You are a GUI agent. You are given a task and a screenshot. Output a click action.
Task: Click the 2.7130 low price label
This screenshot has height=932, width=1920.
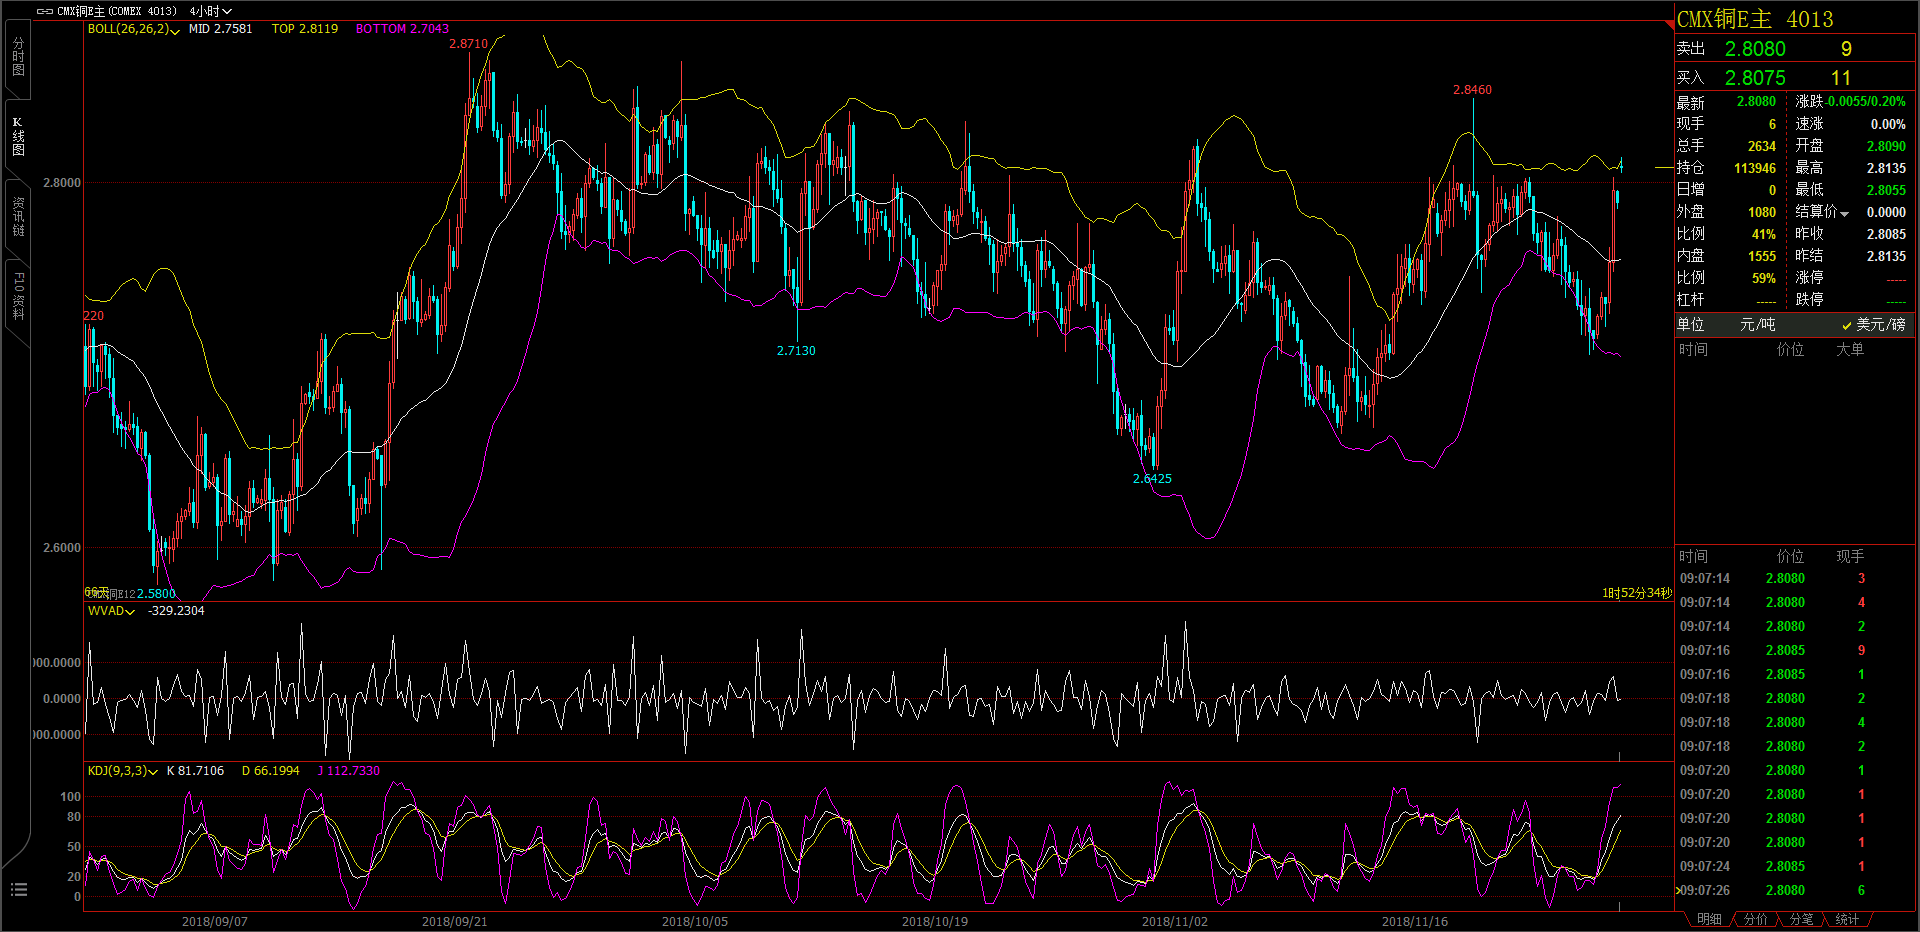796,351
